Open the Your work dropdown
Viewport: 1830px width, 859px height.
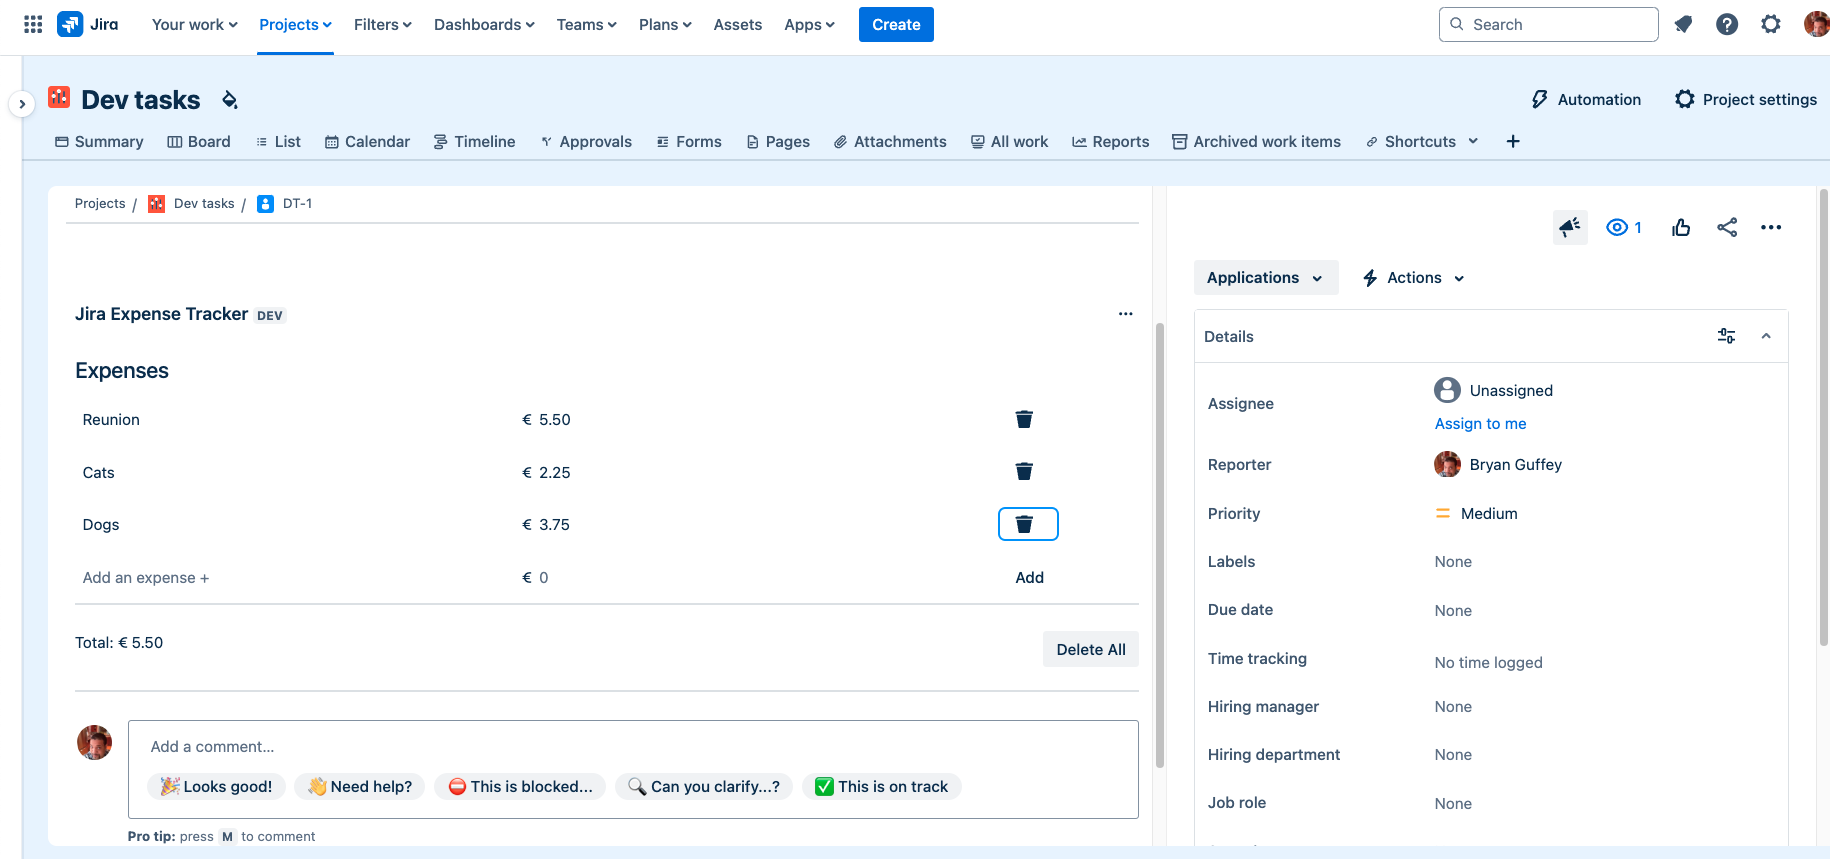click(195, 24)
